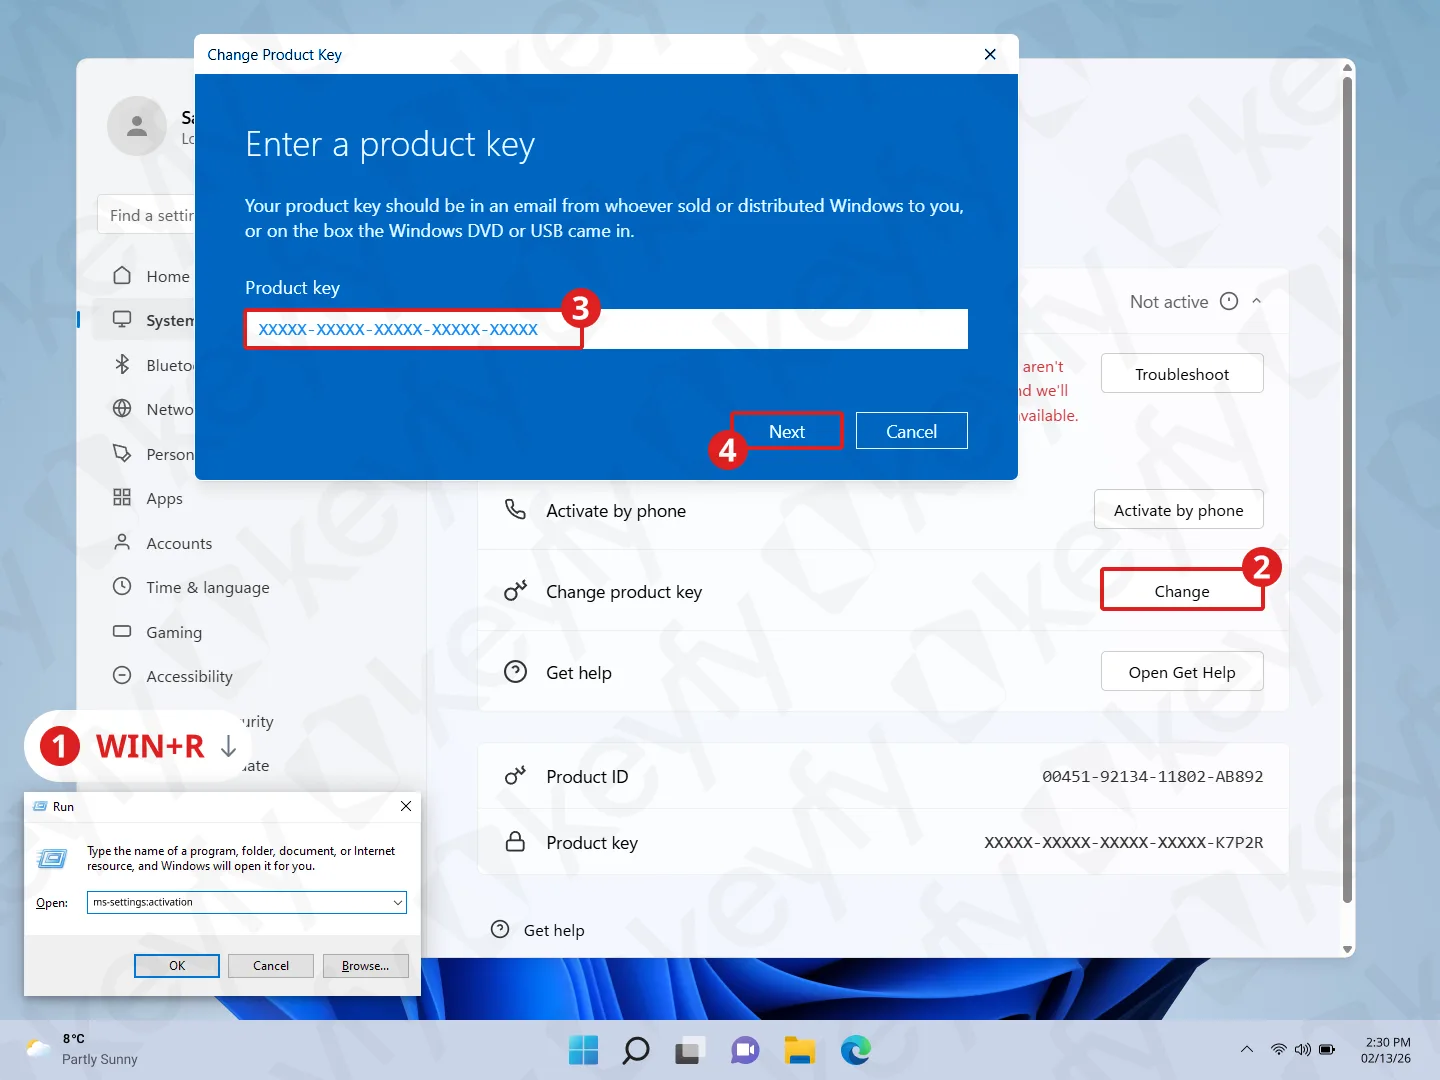Click the Not active warning icon

pos(1229,301)
